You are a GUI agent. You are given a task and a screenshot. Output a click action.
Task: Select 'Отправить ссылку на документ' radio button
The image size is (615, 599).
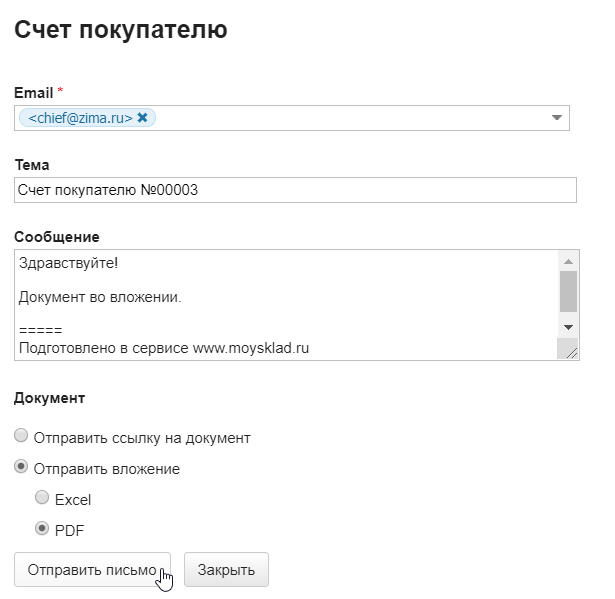[21, 437]
